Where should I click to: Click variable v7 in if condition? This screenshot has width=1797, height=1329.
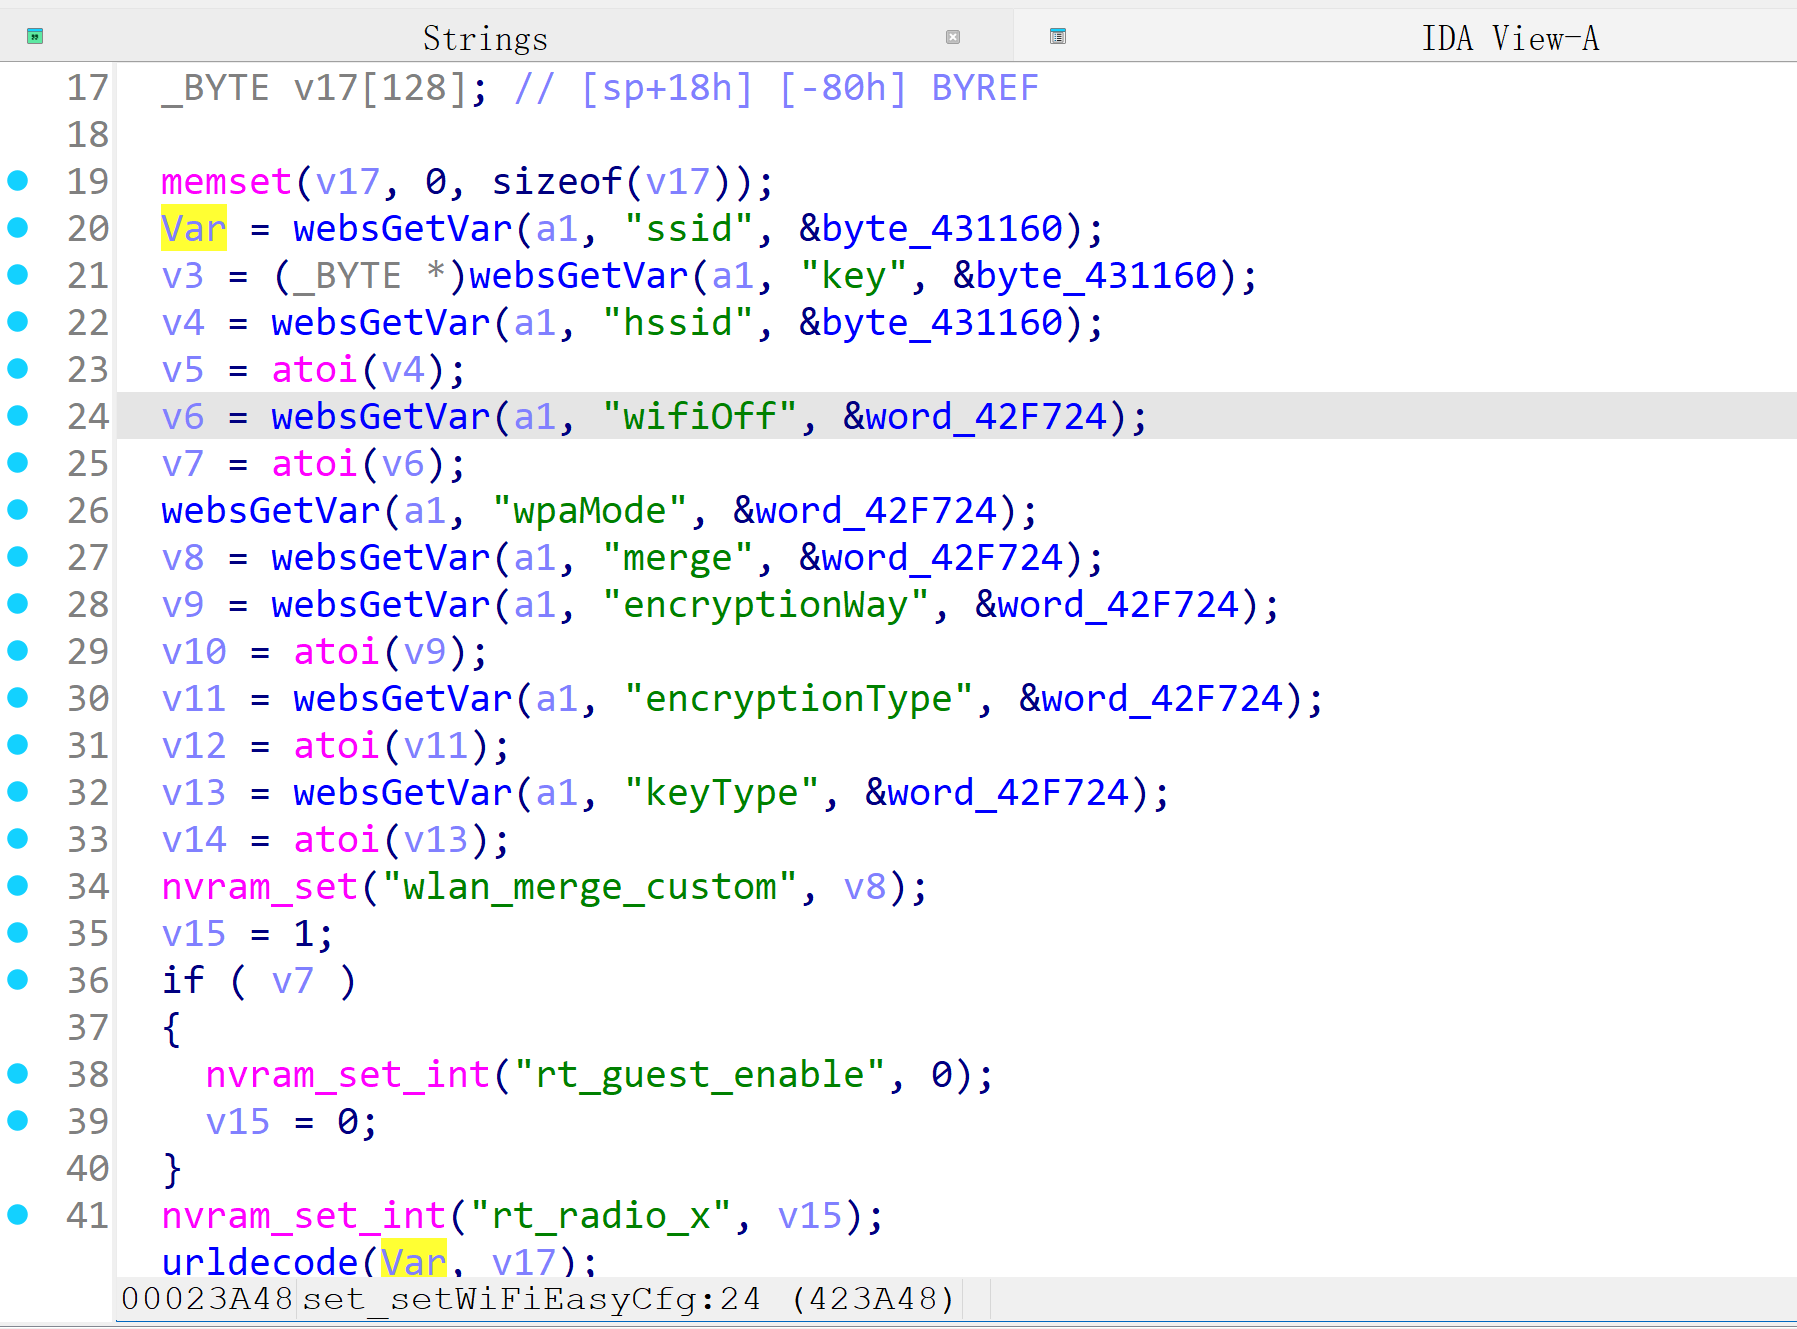292,980
